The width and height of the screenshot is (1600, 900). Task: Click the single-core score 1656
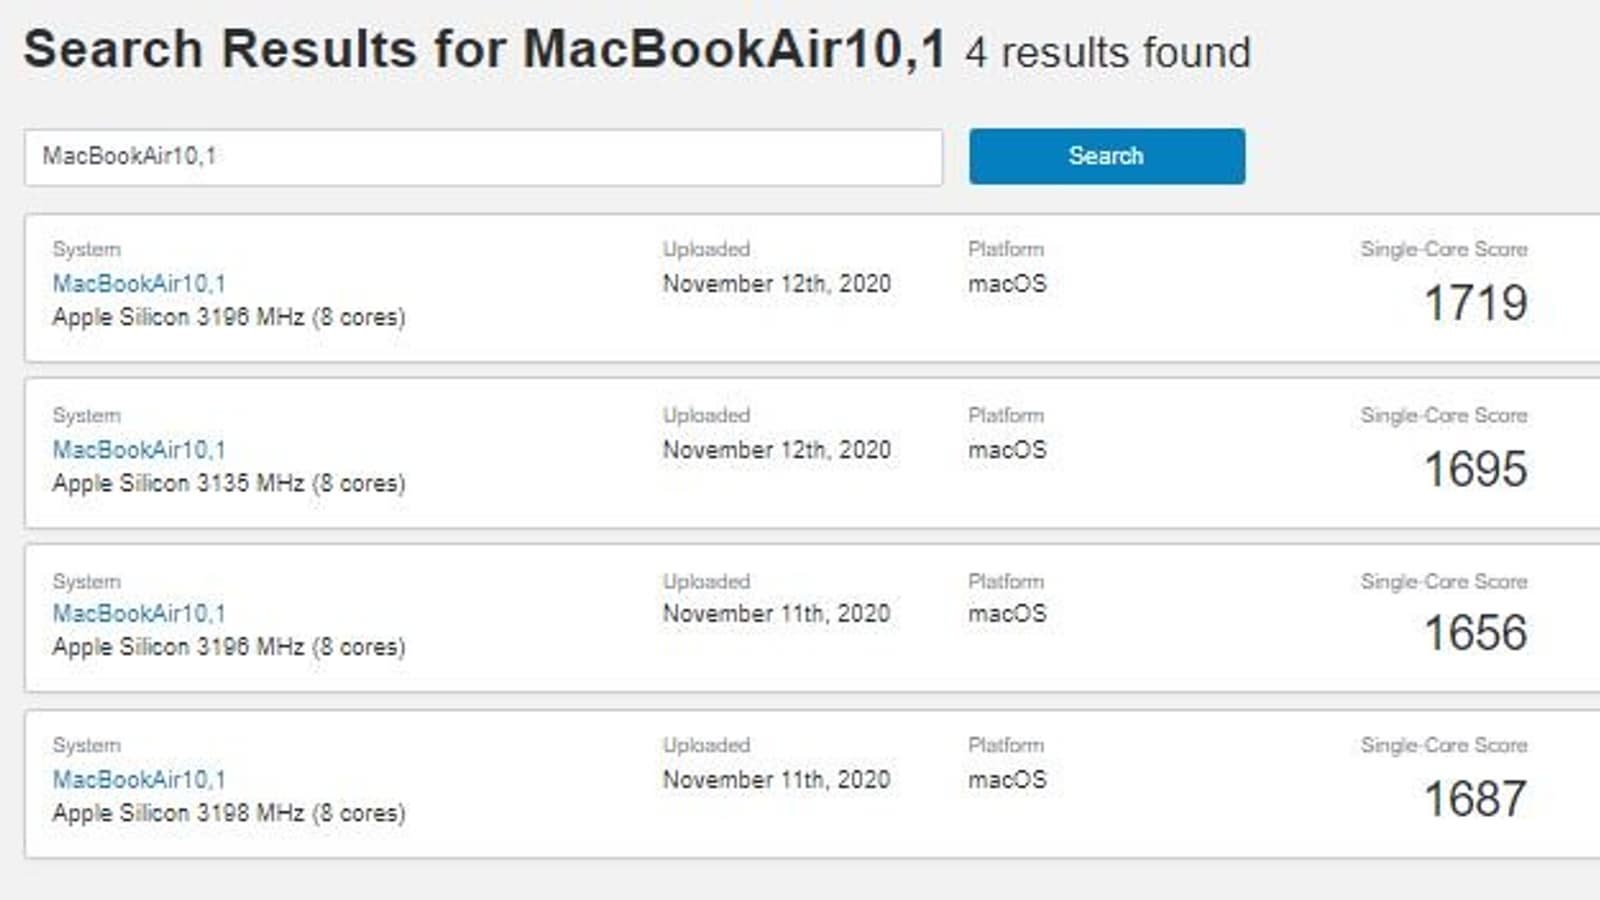pyautogui.click(x=1475, y=633)
